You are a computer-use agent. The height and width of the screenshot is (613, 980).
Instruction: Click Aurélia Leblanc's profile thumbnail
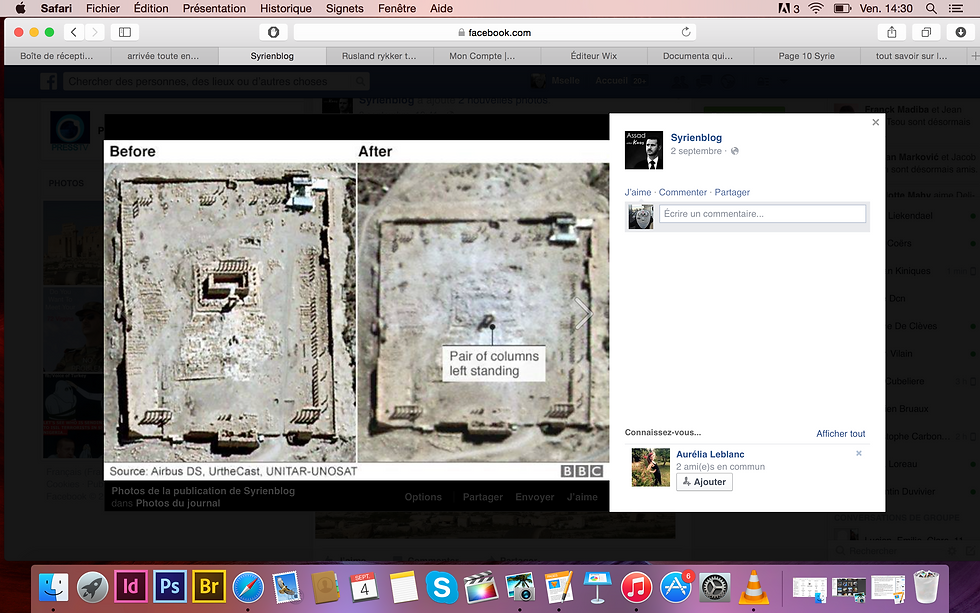point(651,467)
